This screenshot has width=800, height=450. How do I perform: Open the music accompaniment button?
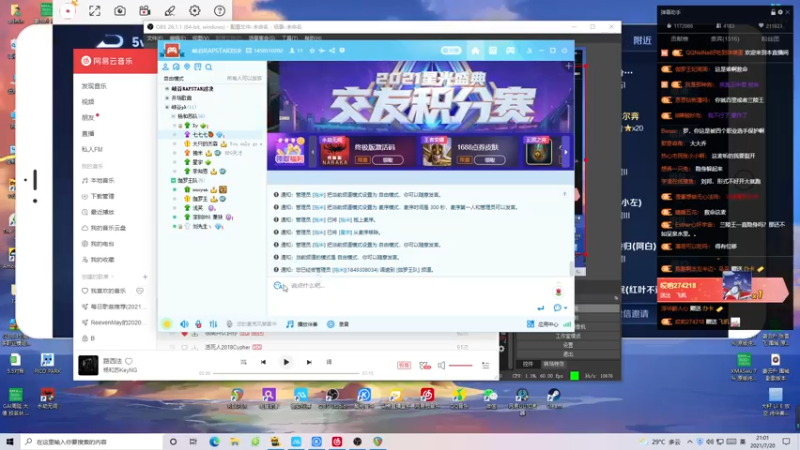[302, 324]
